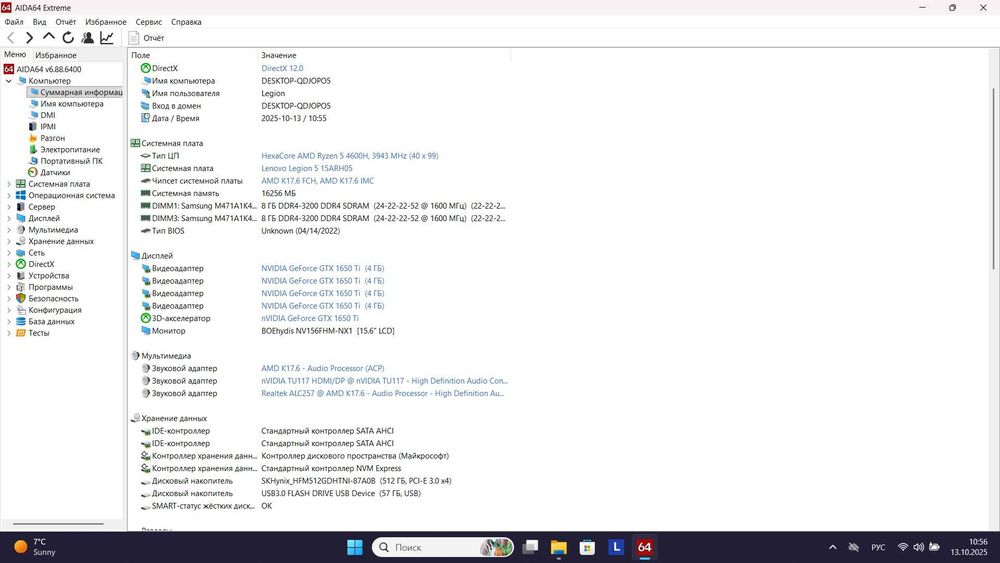Open File Explorer from the taskbar

click(559, 547)
